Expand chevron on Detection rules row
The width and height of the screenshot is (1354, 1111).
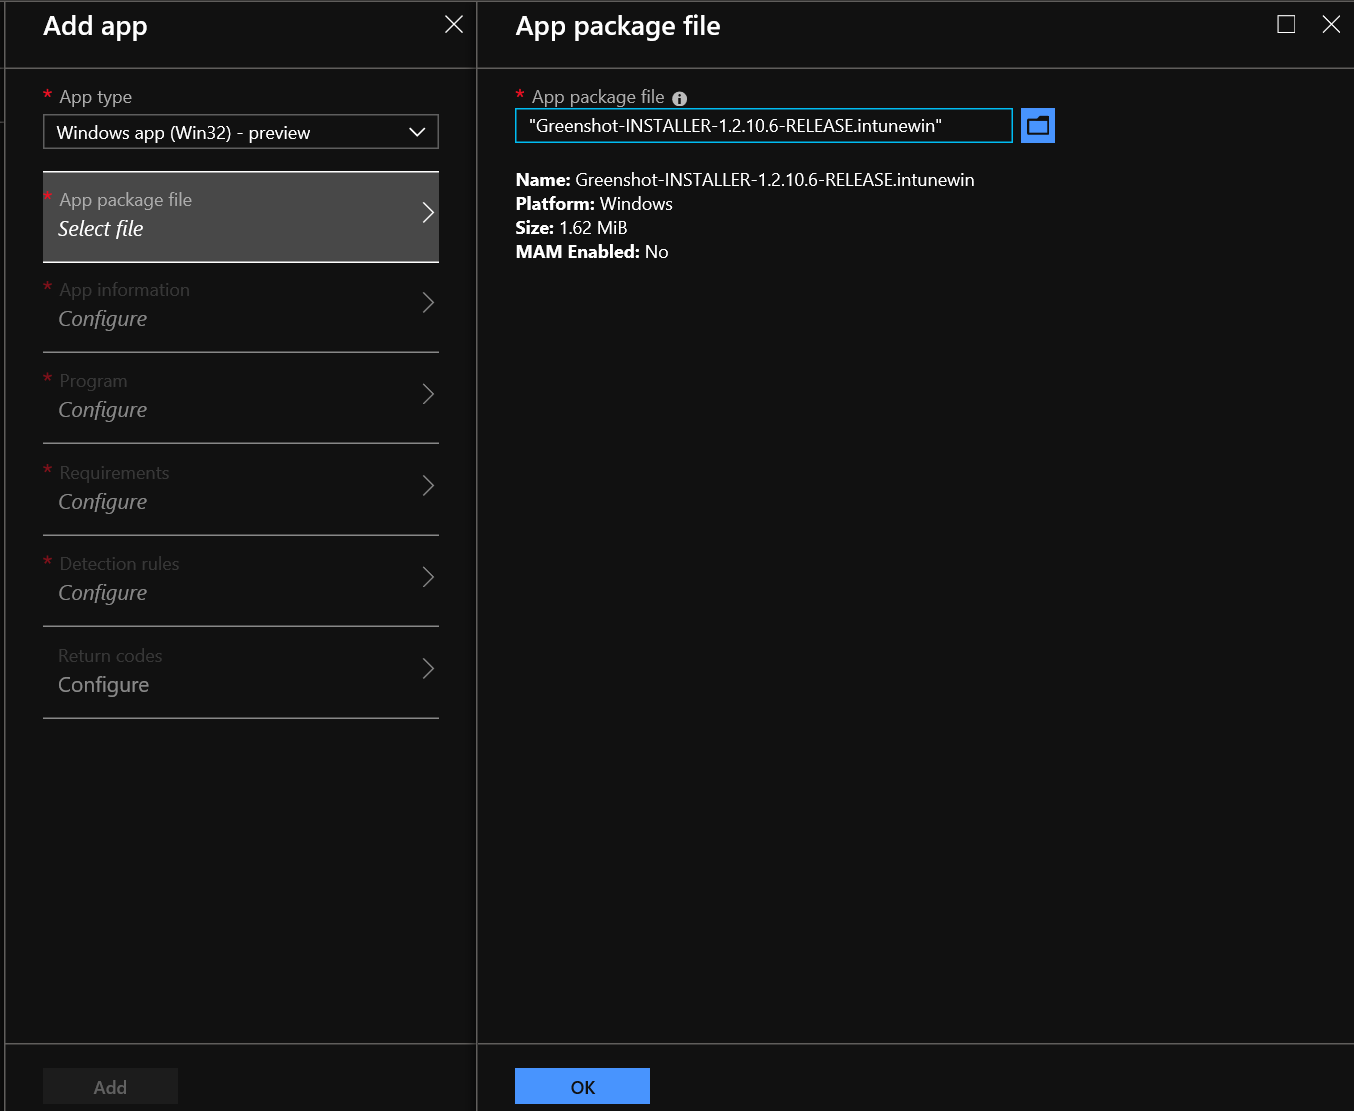(428, 577)
